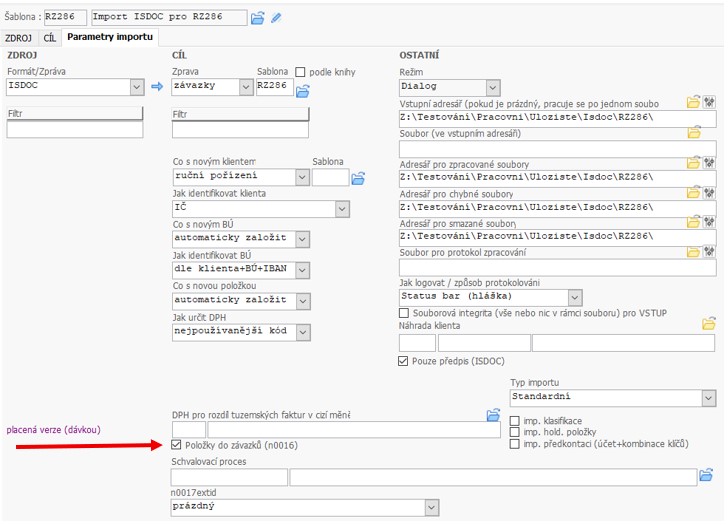The height and width of the screenshot is (525, 728).
Task: Check the imp. klasifikace option
Action: pos(515,421)
